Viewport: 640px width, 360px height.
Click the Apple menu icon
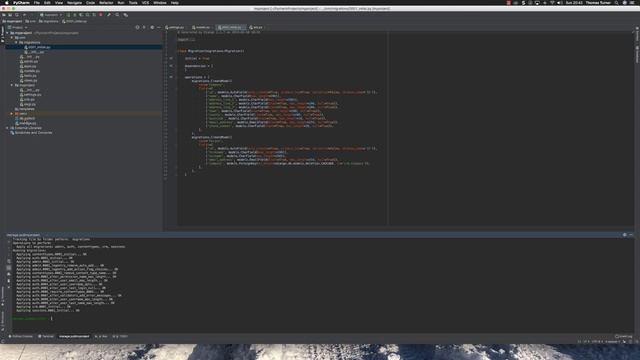(7, 2)
